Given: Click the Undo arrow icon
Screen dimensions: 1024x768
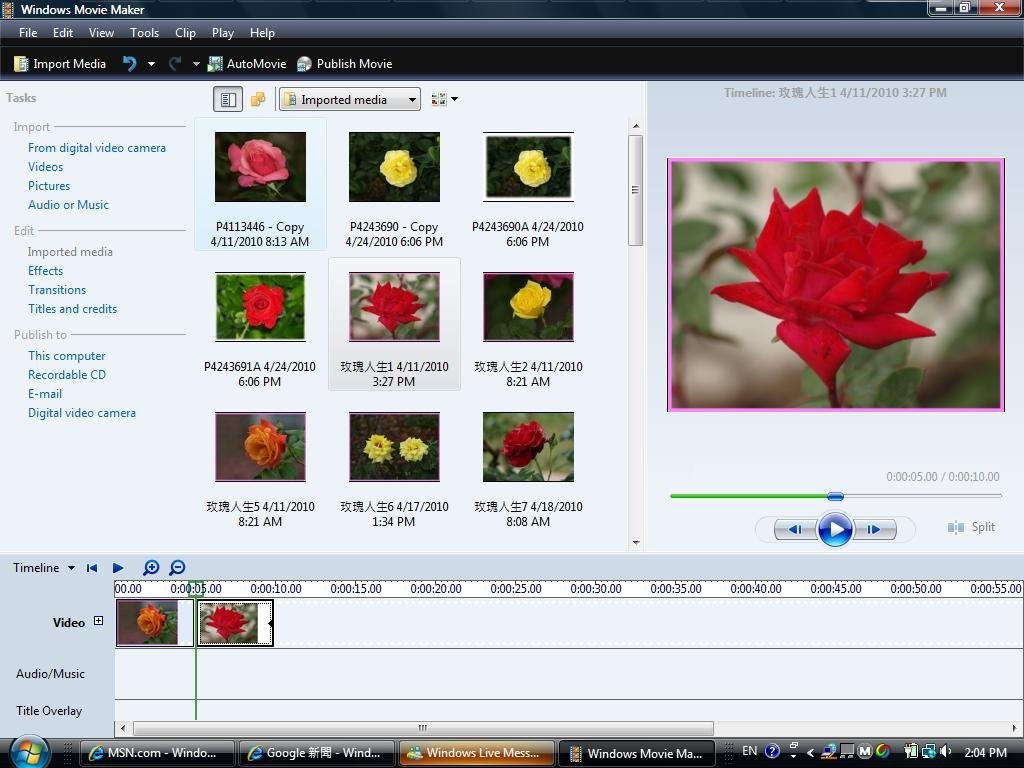Looking at the screenshot, I should pos(130,64).
